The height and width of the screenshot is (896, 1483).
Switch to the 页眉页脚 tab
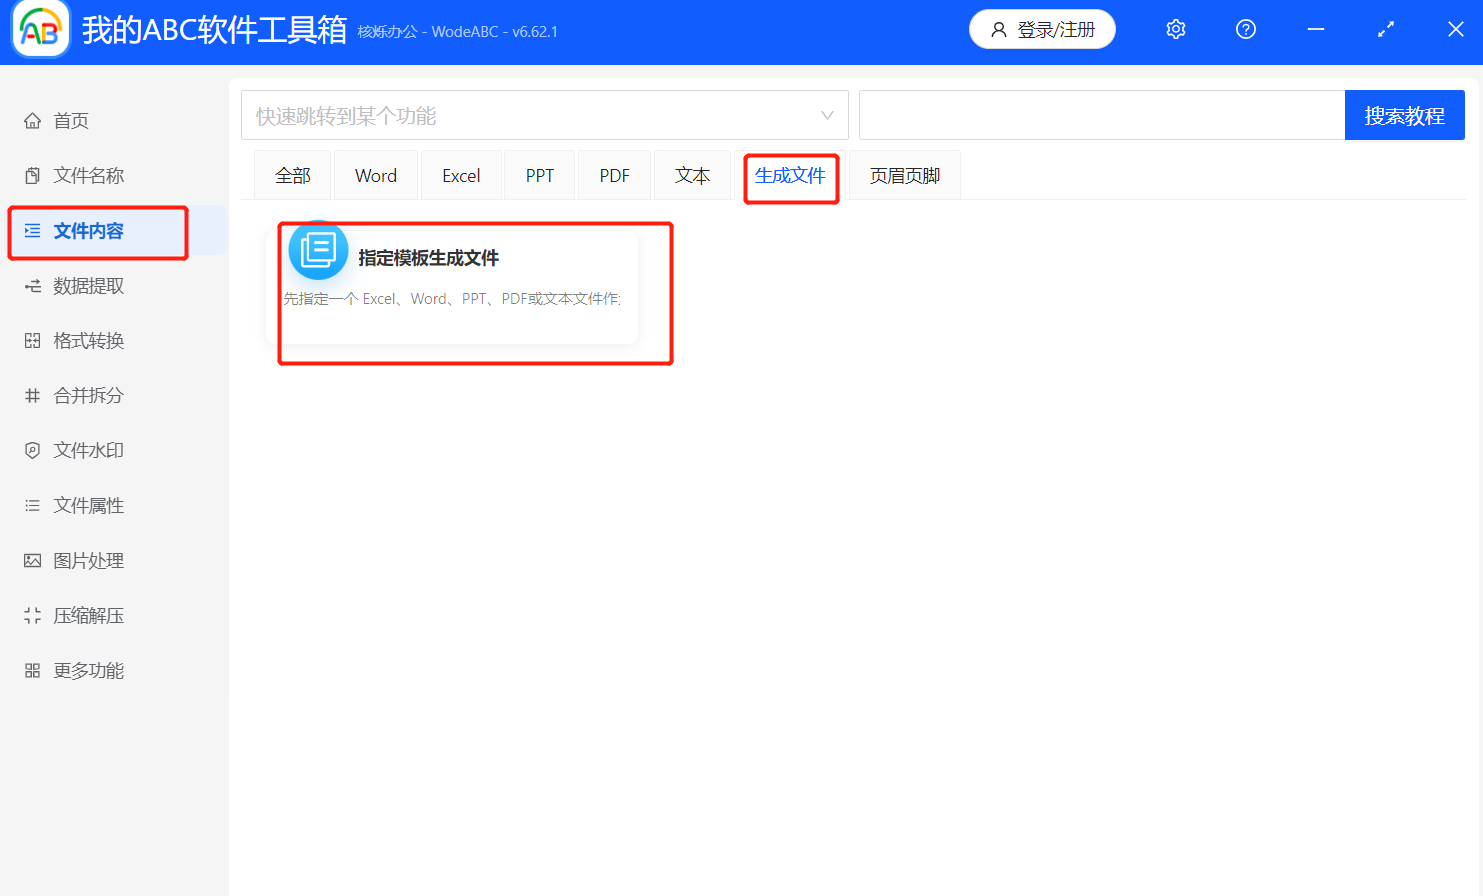(x=903, y=175)
